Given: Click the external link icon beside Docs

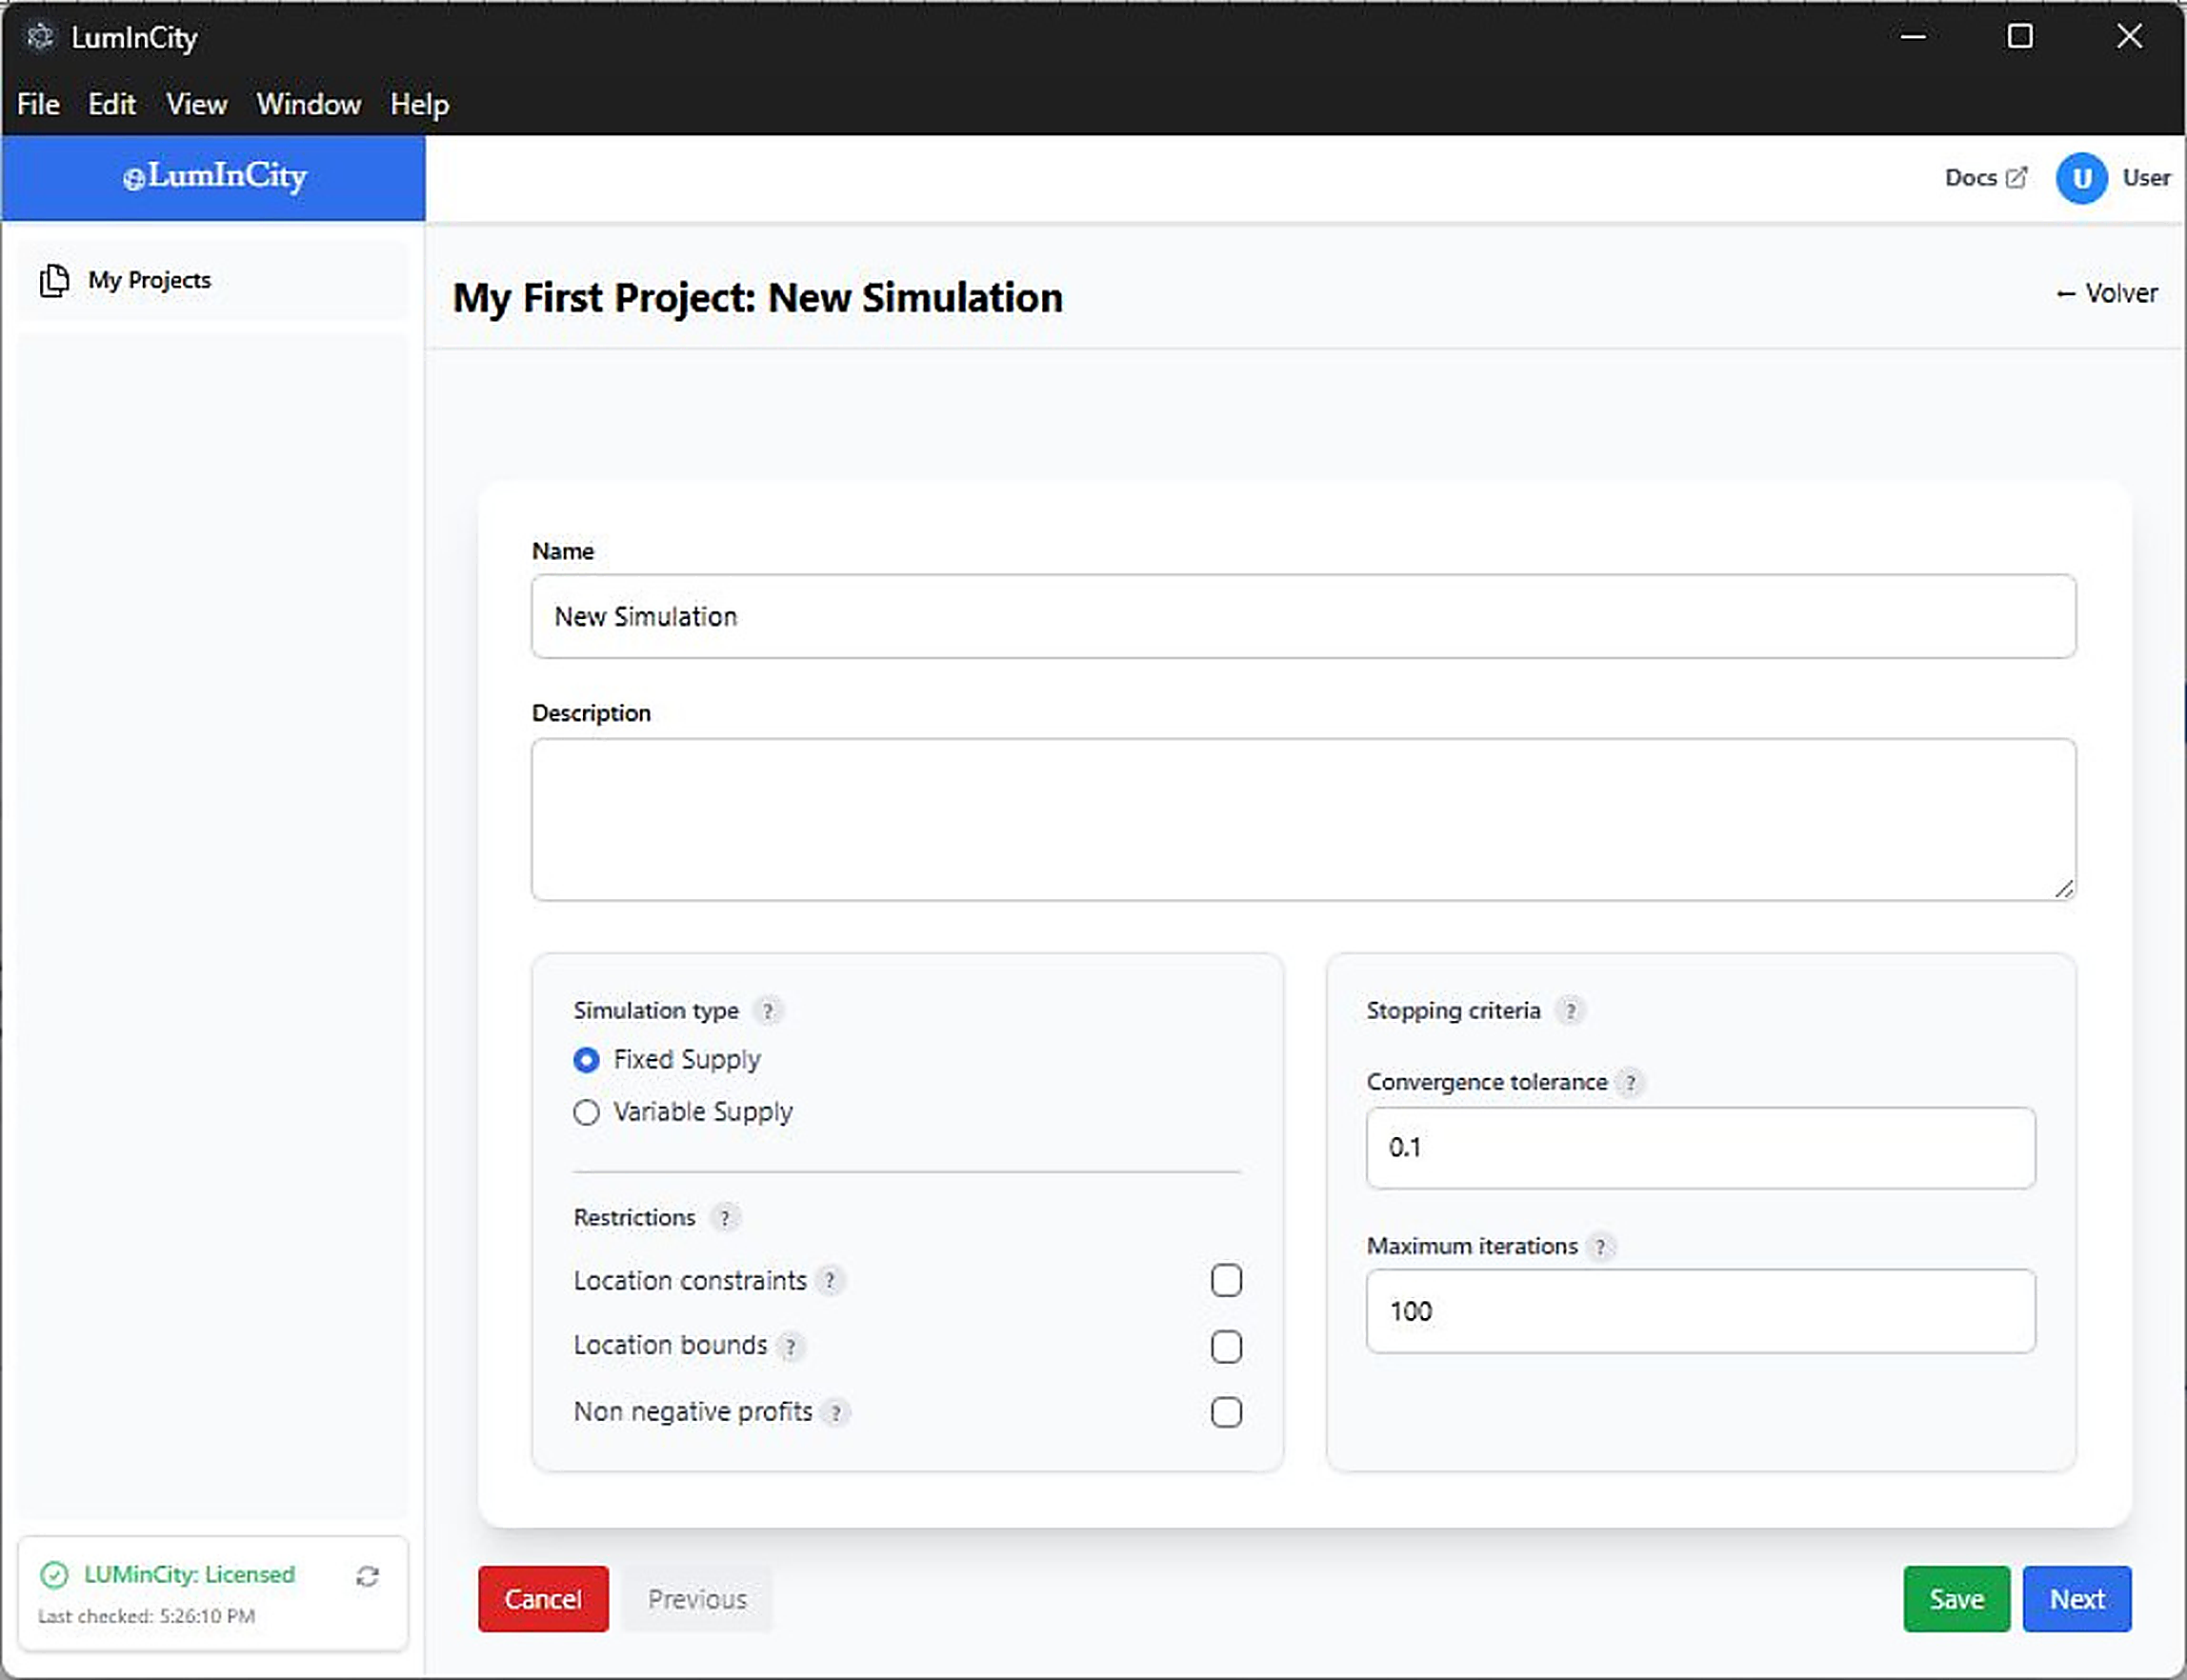Looking at the screenshot, I should point(2017,177).
